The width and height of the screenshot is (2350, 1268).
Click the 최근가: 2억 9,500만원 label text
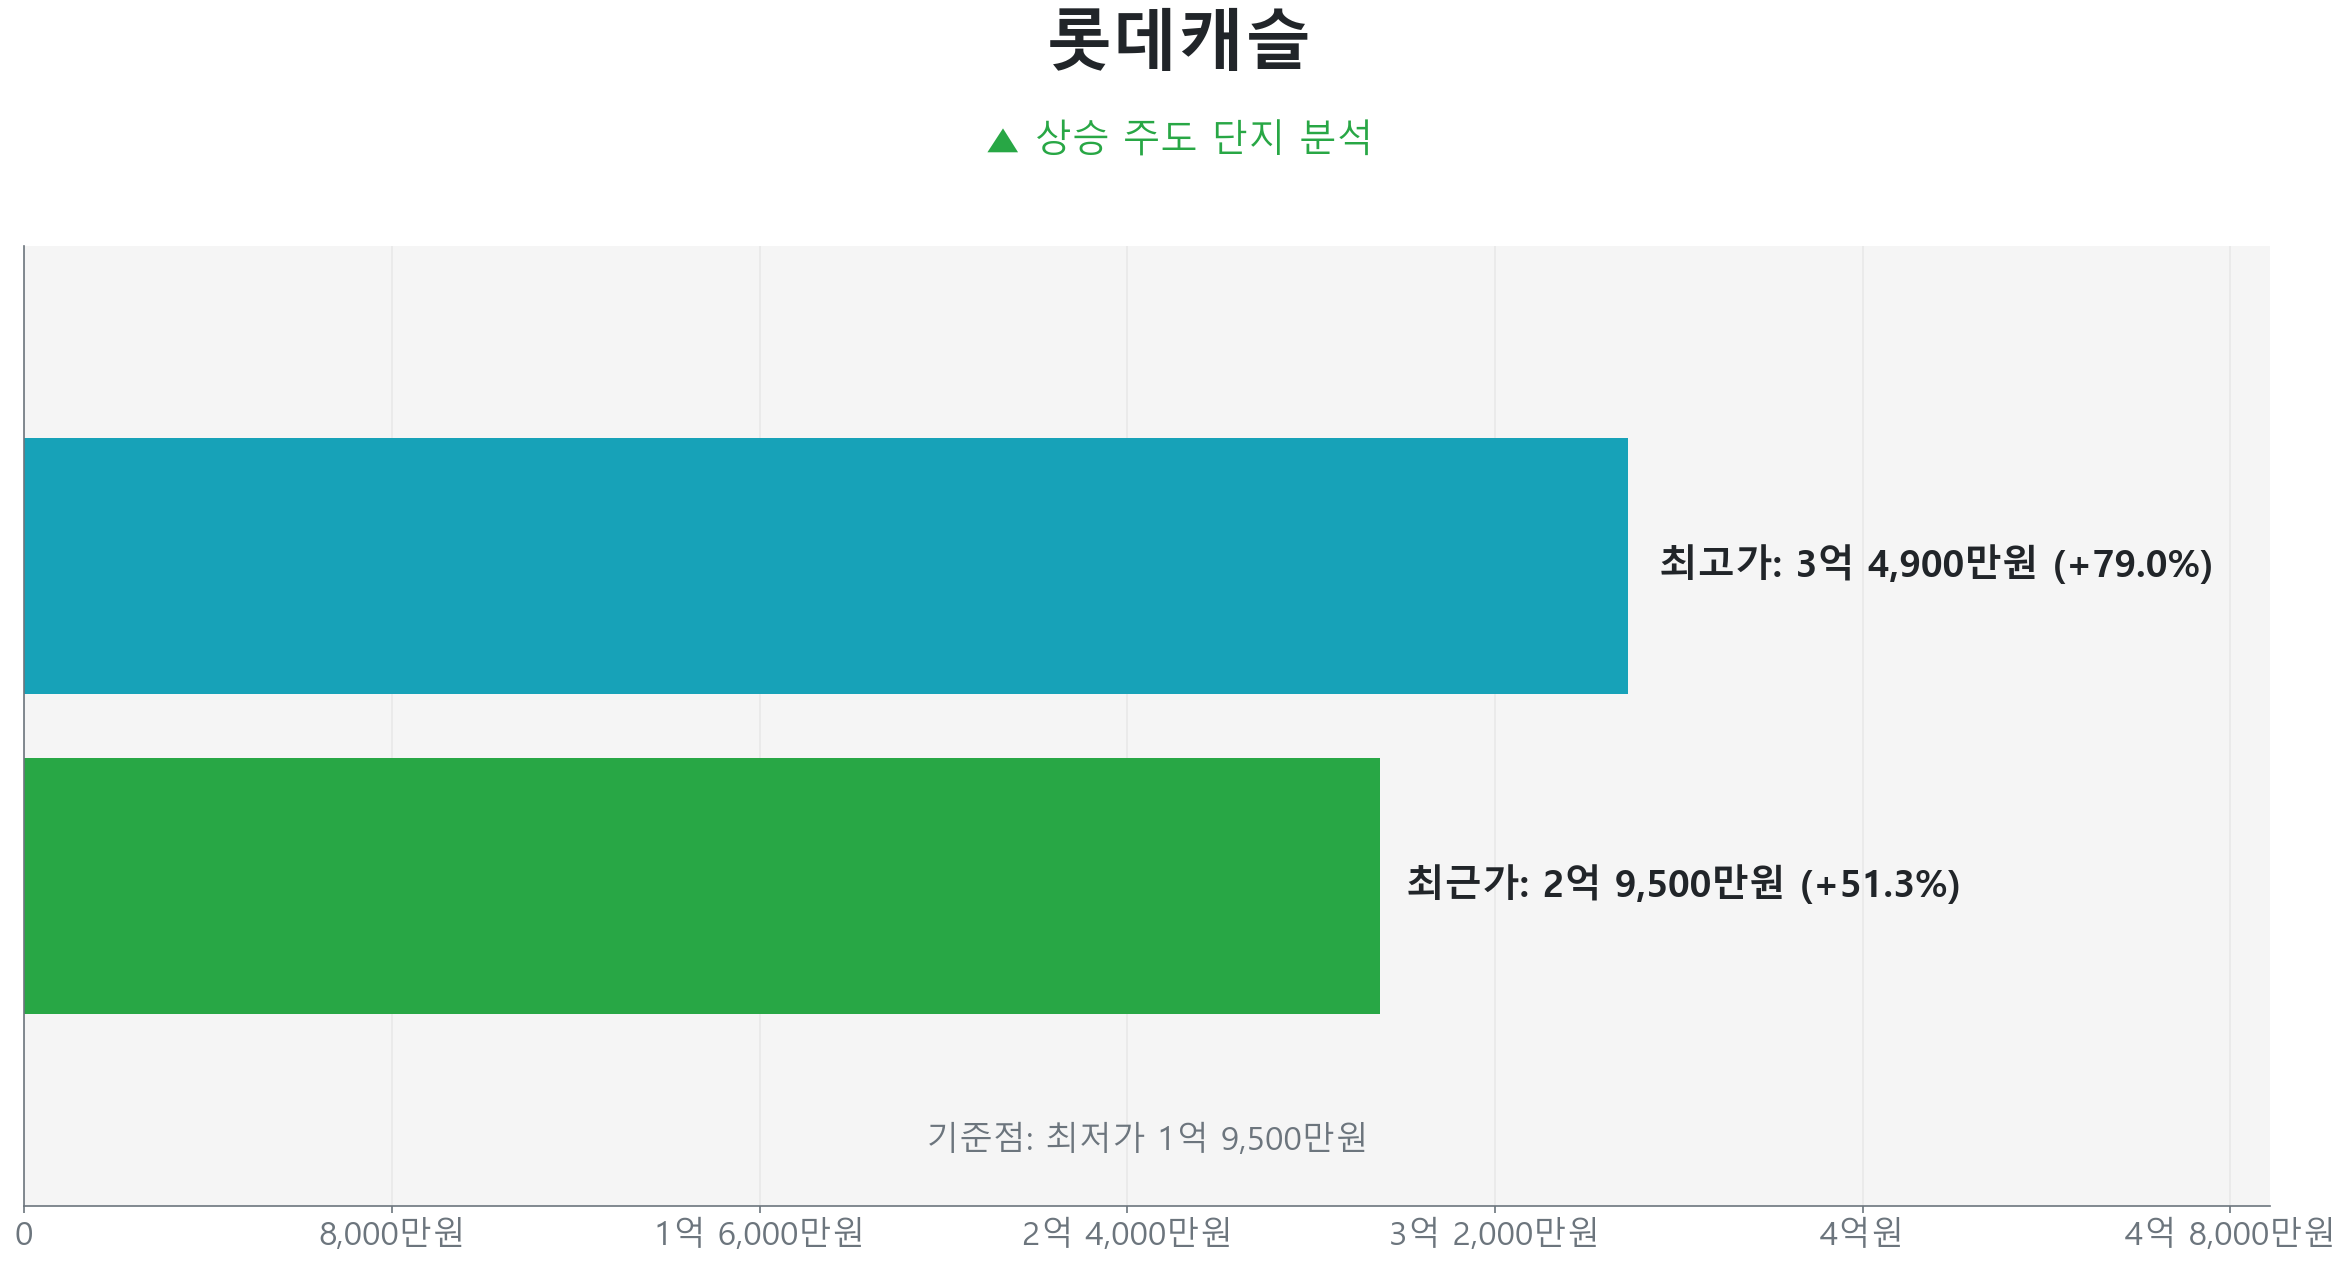tap(1595, 884)
